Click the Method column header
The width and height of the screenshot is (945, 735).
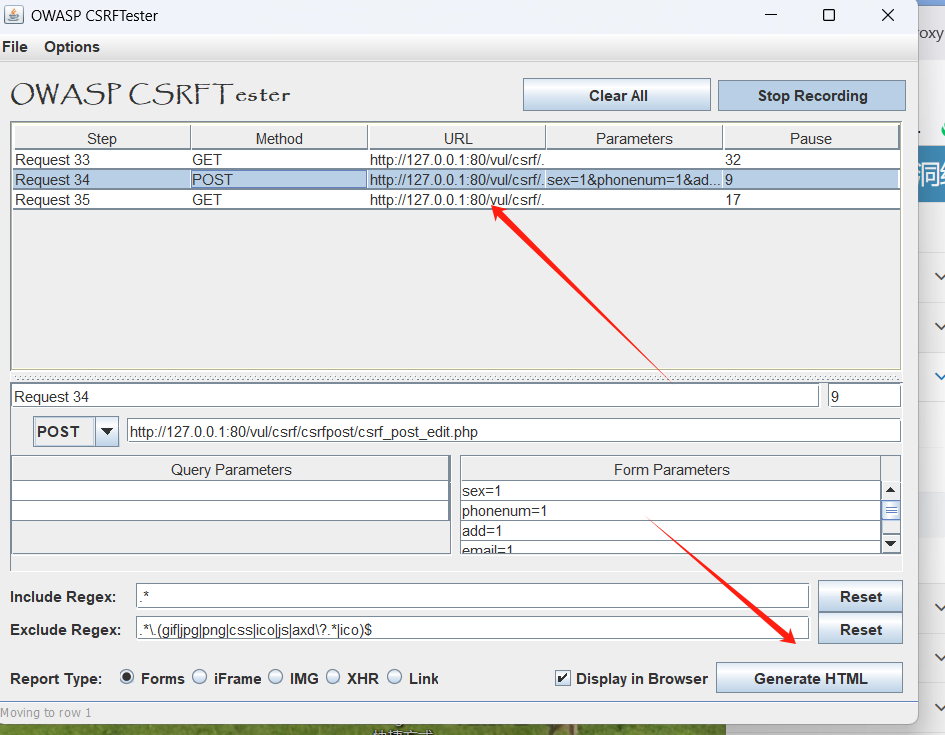coord(279,138)
